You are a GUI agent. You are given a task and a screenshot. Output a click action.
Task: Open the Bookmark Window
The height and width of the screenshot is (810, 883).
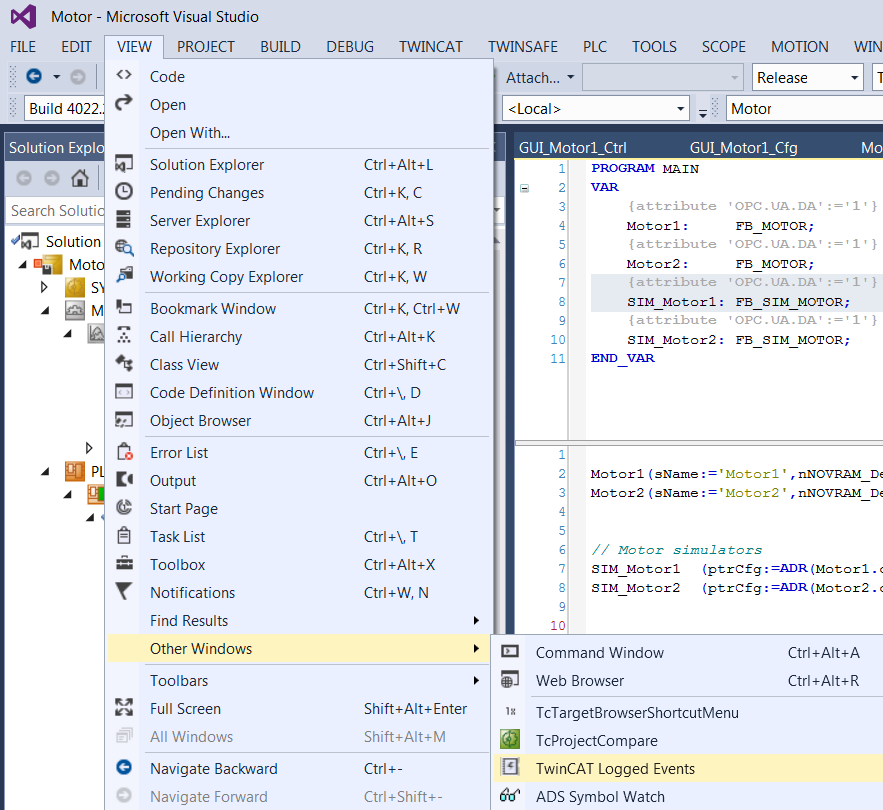click(213, 309)
